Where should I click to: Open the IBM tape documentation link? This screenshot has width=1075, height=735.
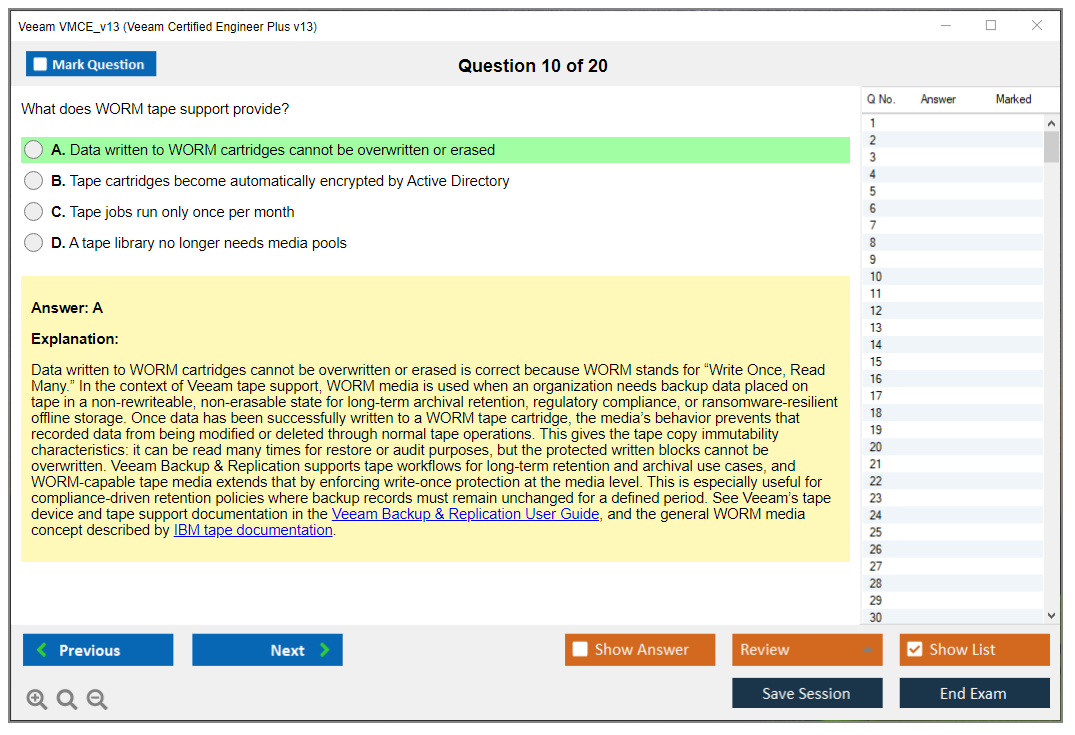pyautogui.click(x=253, y=530)
